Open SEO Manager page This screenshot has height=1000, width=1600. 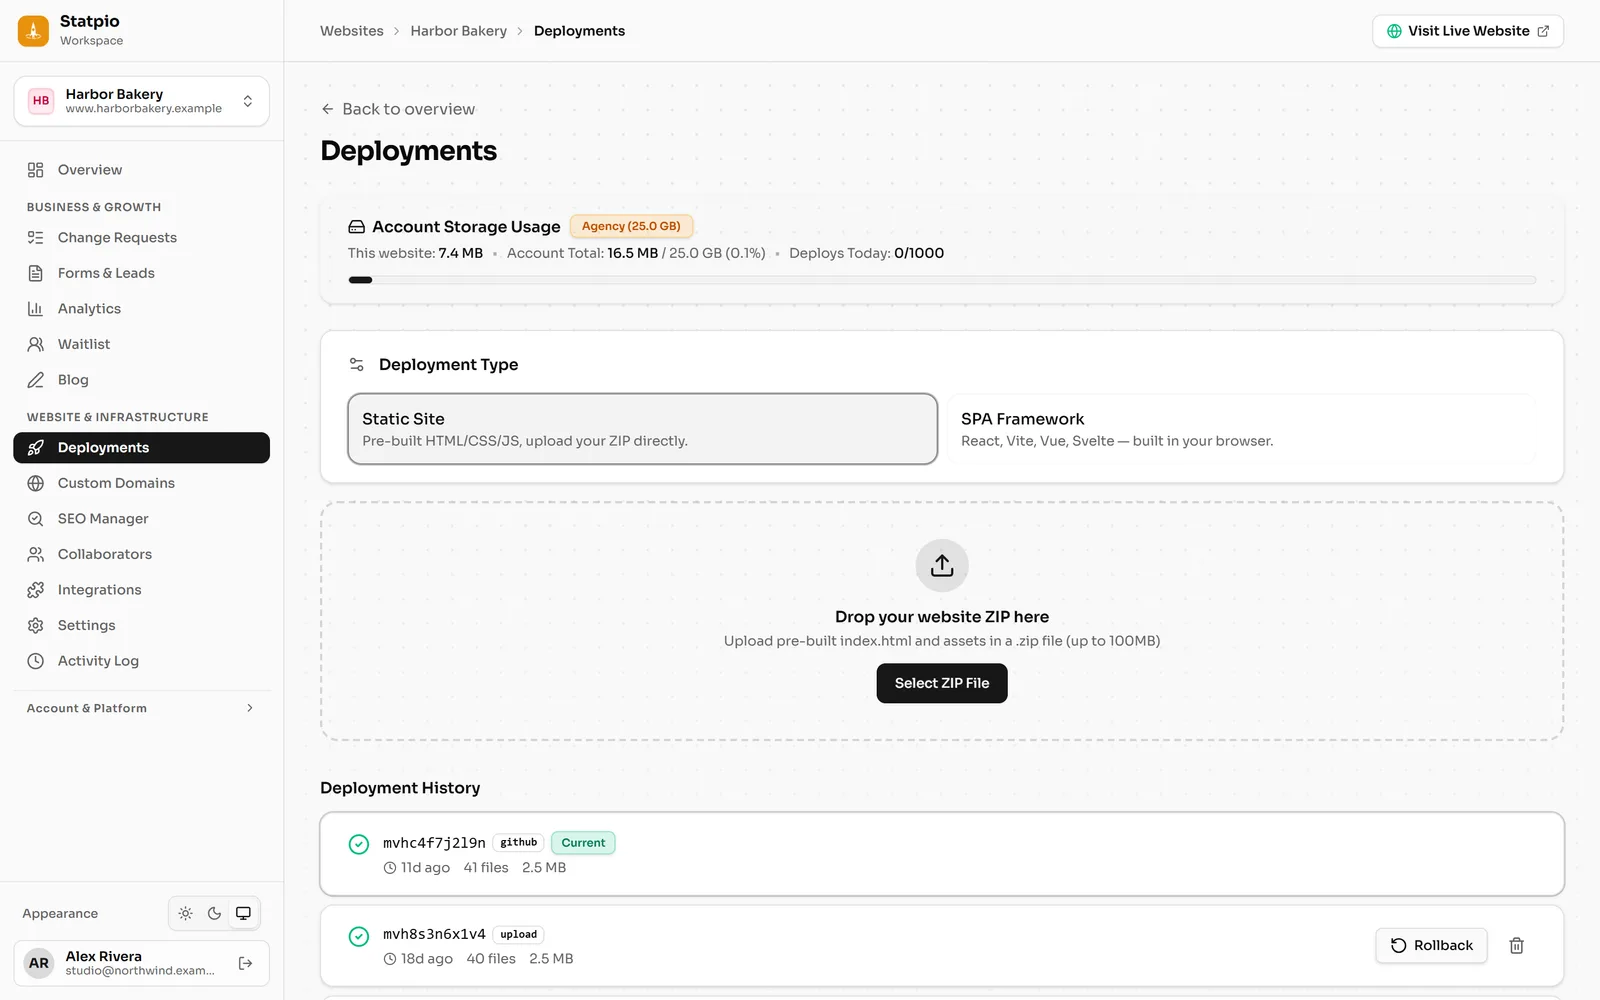[141, 519]
